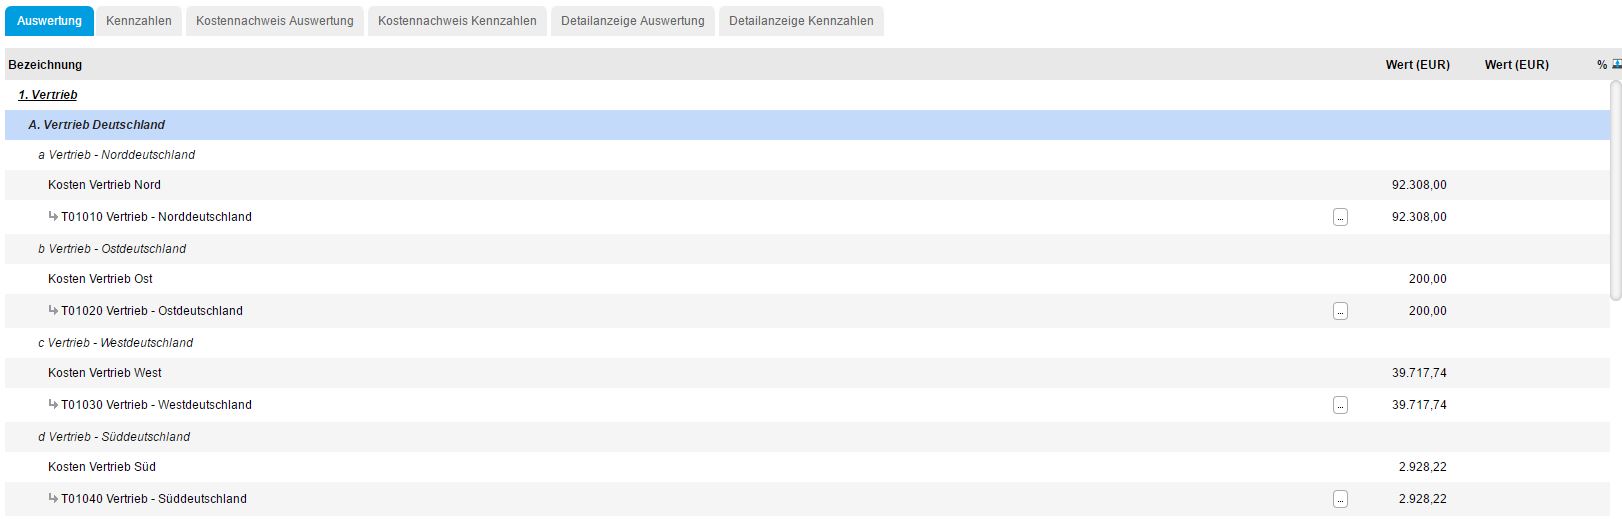Click 'T01040 Vertrieb - Süddeutschland' entry
1622x519 pixels.
click(154, 499)
